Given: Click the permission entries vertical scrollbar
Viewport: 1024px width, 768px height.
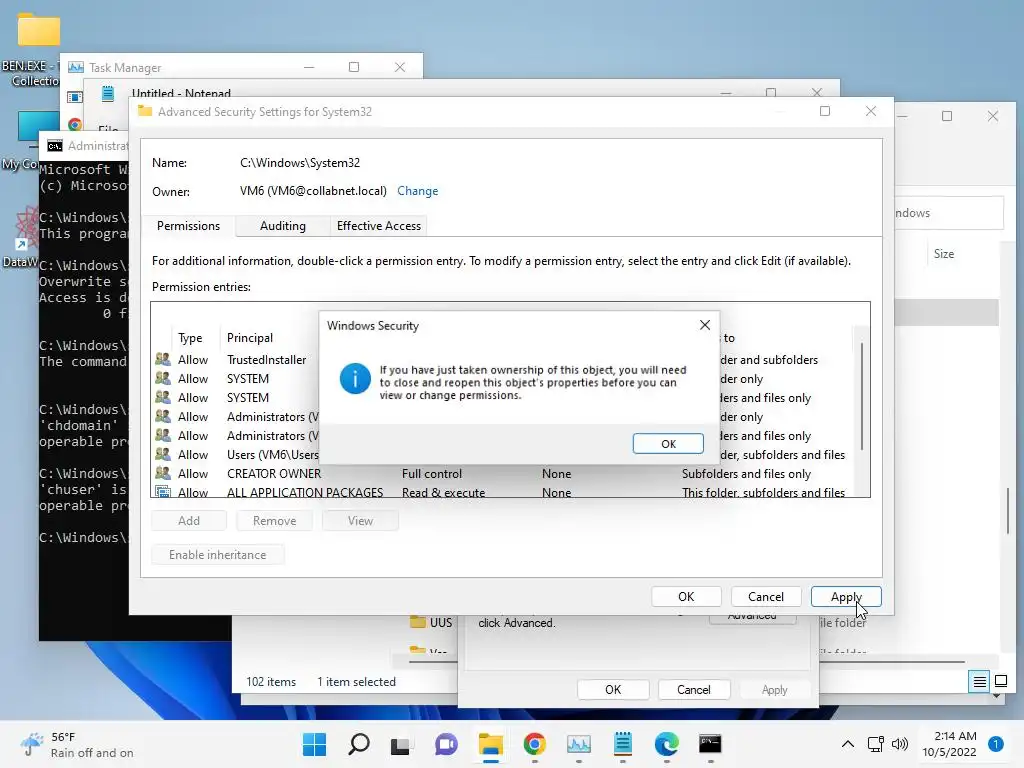Looking at the screenshot, I should (x=862, y=396).
